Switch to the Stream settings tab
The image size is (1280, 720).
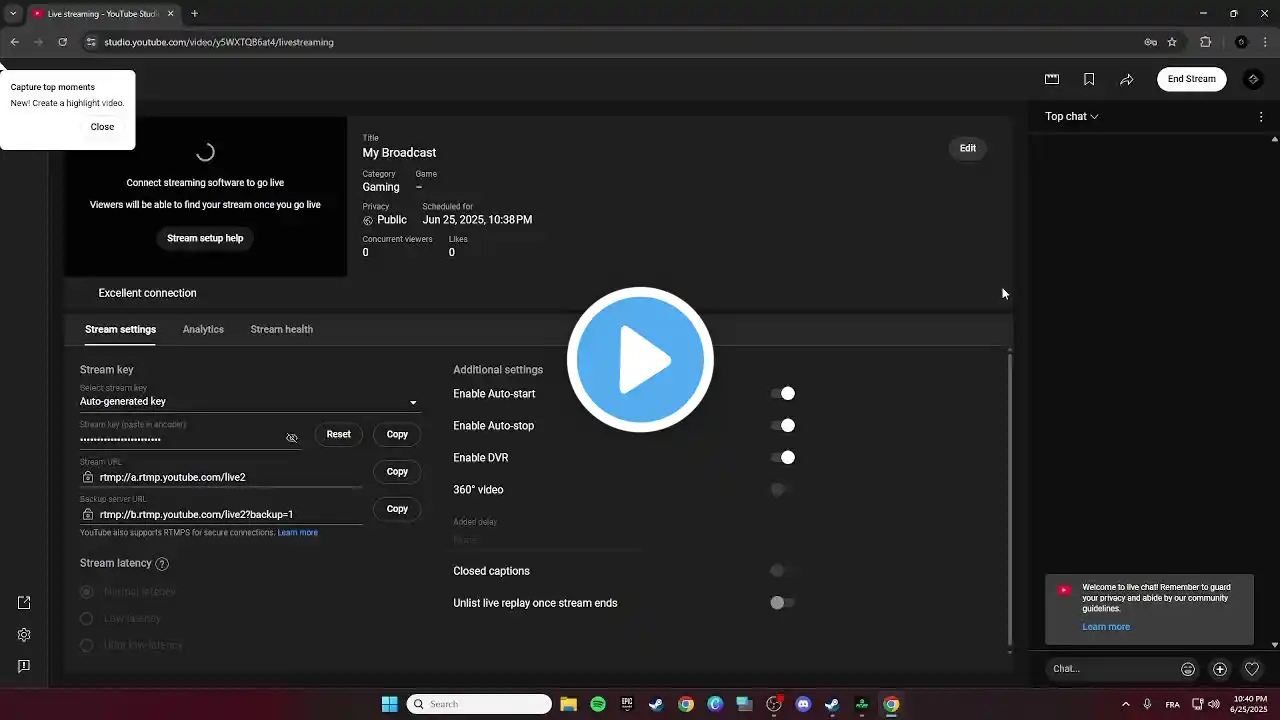click(x=120, y=329)
